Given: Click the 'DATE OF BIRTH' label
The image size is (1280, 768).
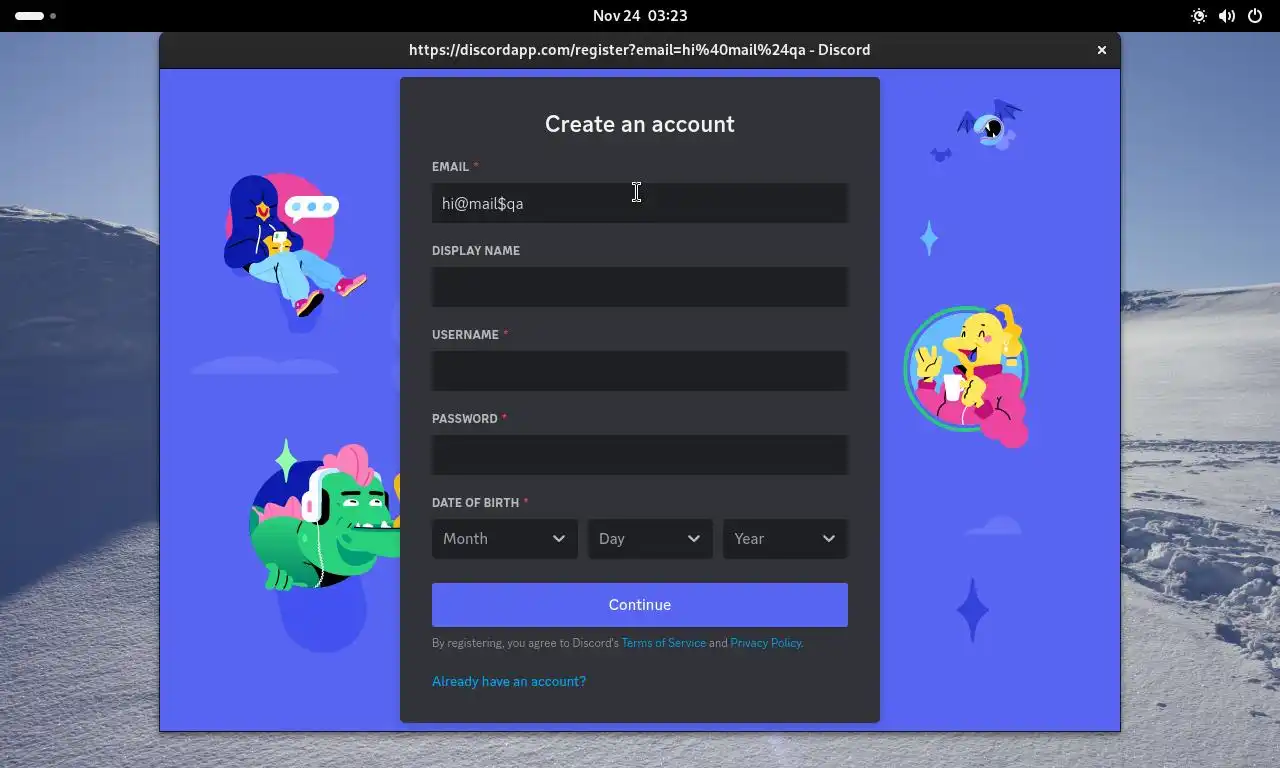Looking at the screenshot, I should (x=476, y=502).
